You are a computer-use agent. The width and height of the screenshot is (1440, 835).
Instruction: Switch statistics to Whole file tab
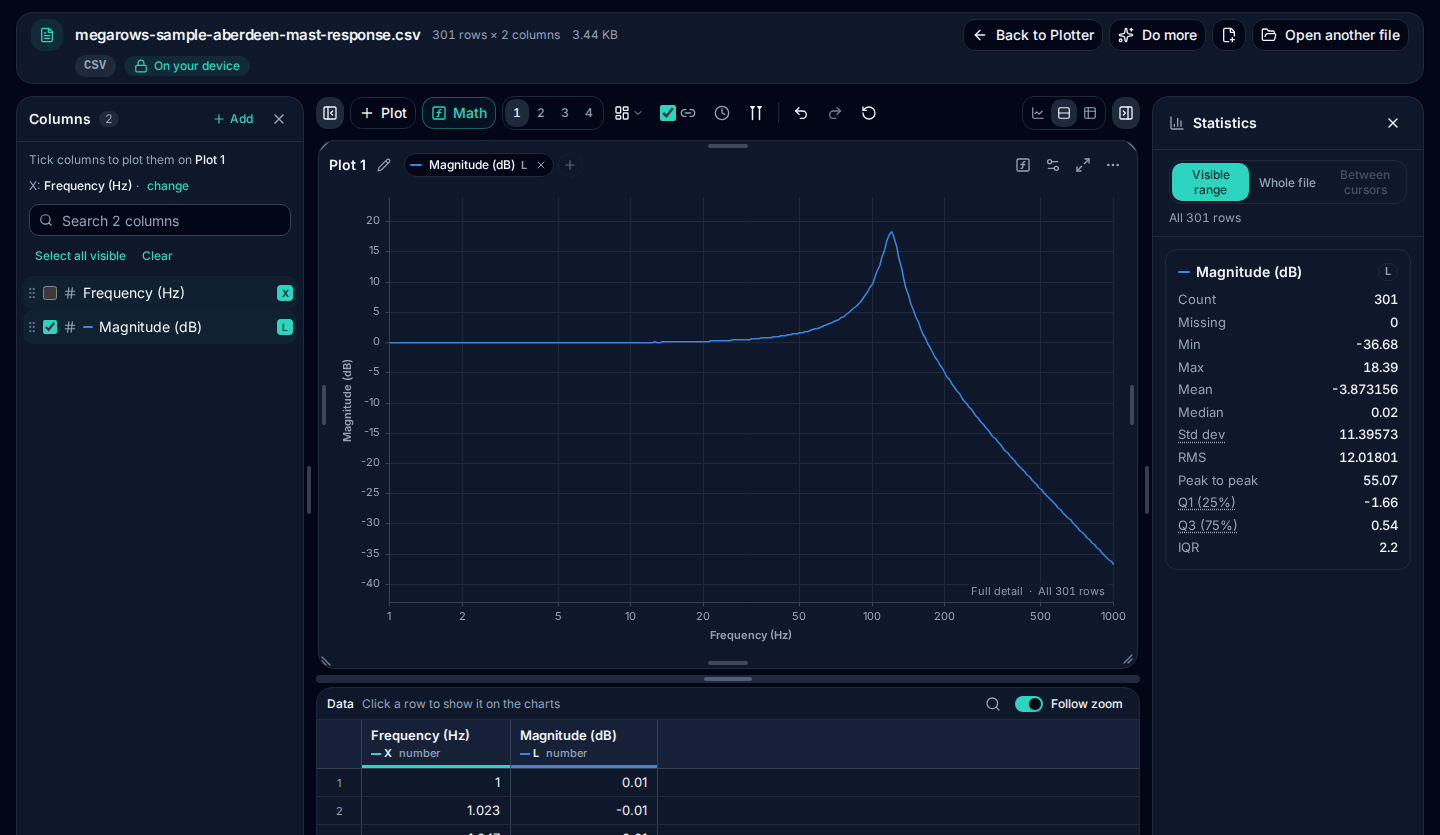point(1287,183)
